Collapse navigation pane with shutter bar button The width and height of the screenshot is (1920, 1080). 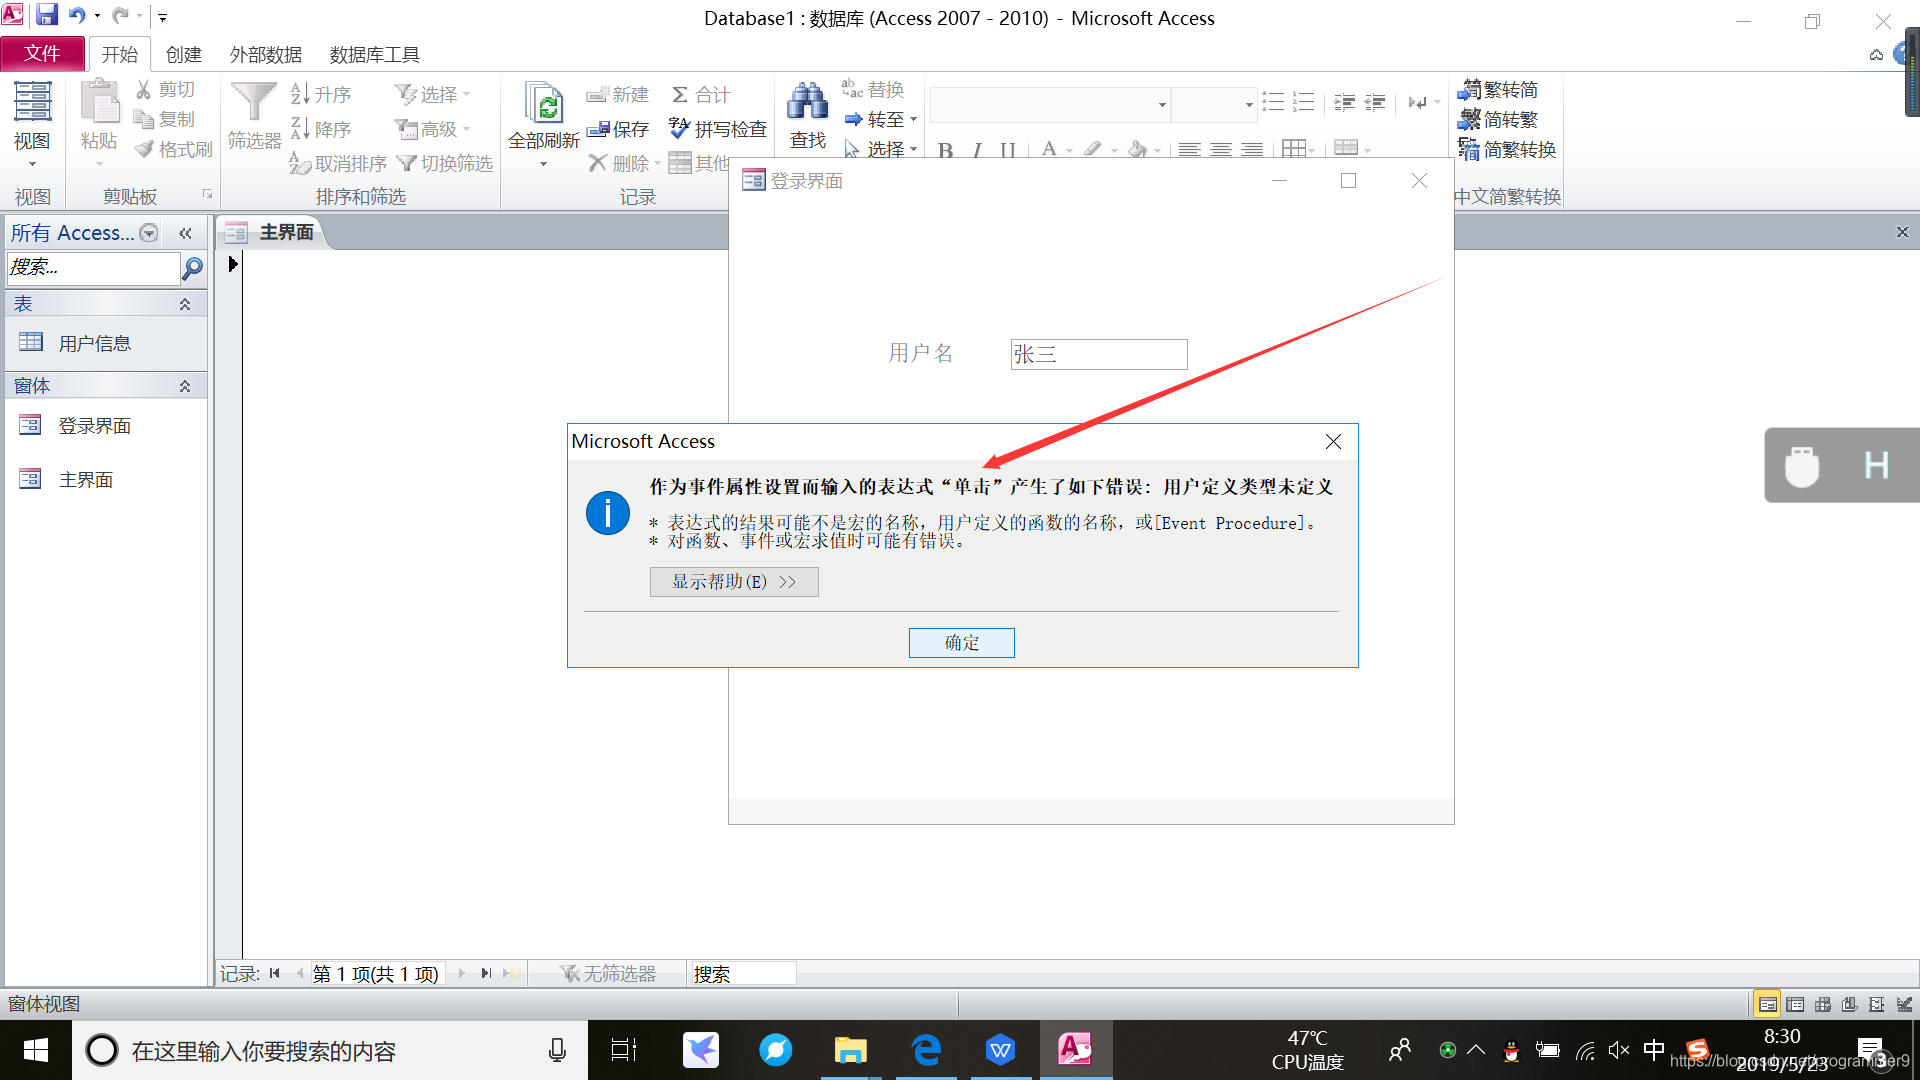click(185, 233)
